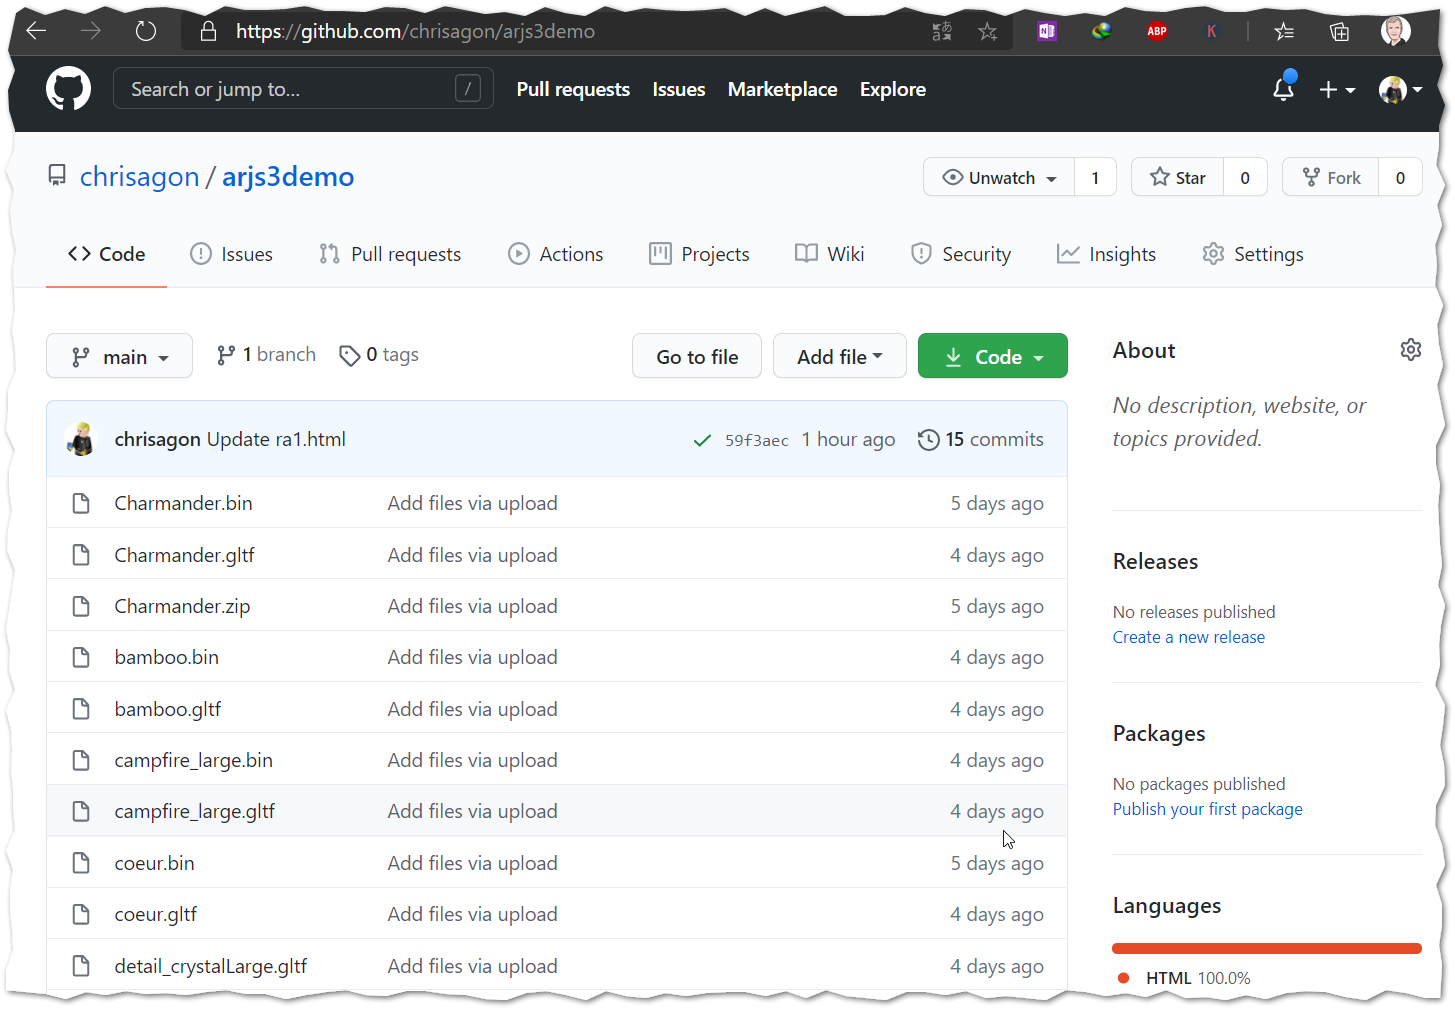Click Create a new release link
This screenshot has height=1010, width=1455.
coord(1189,637)
